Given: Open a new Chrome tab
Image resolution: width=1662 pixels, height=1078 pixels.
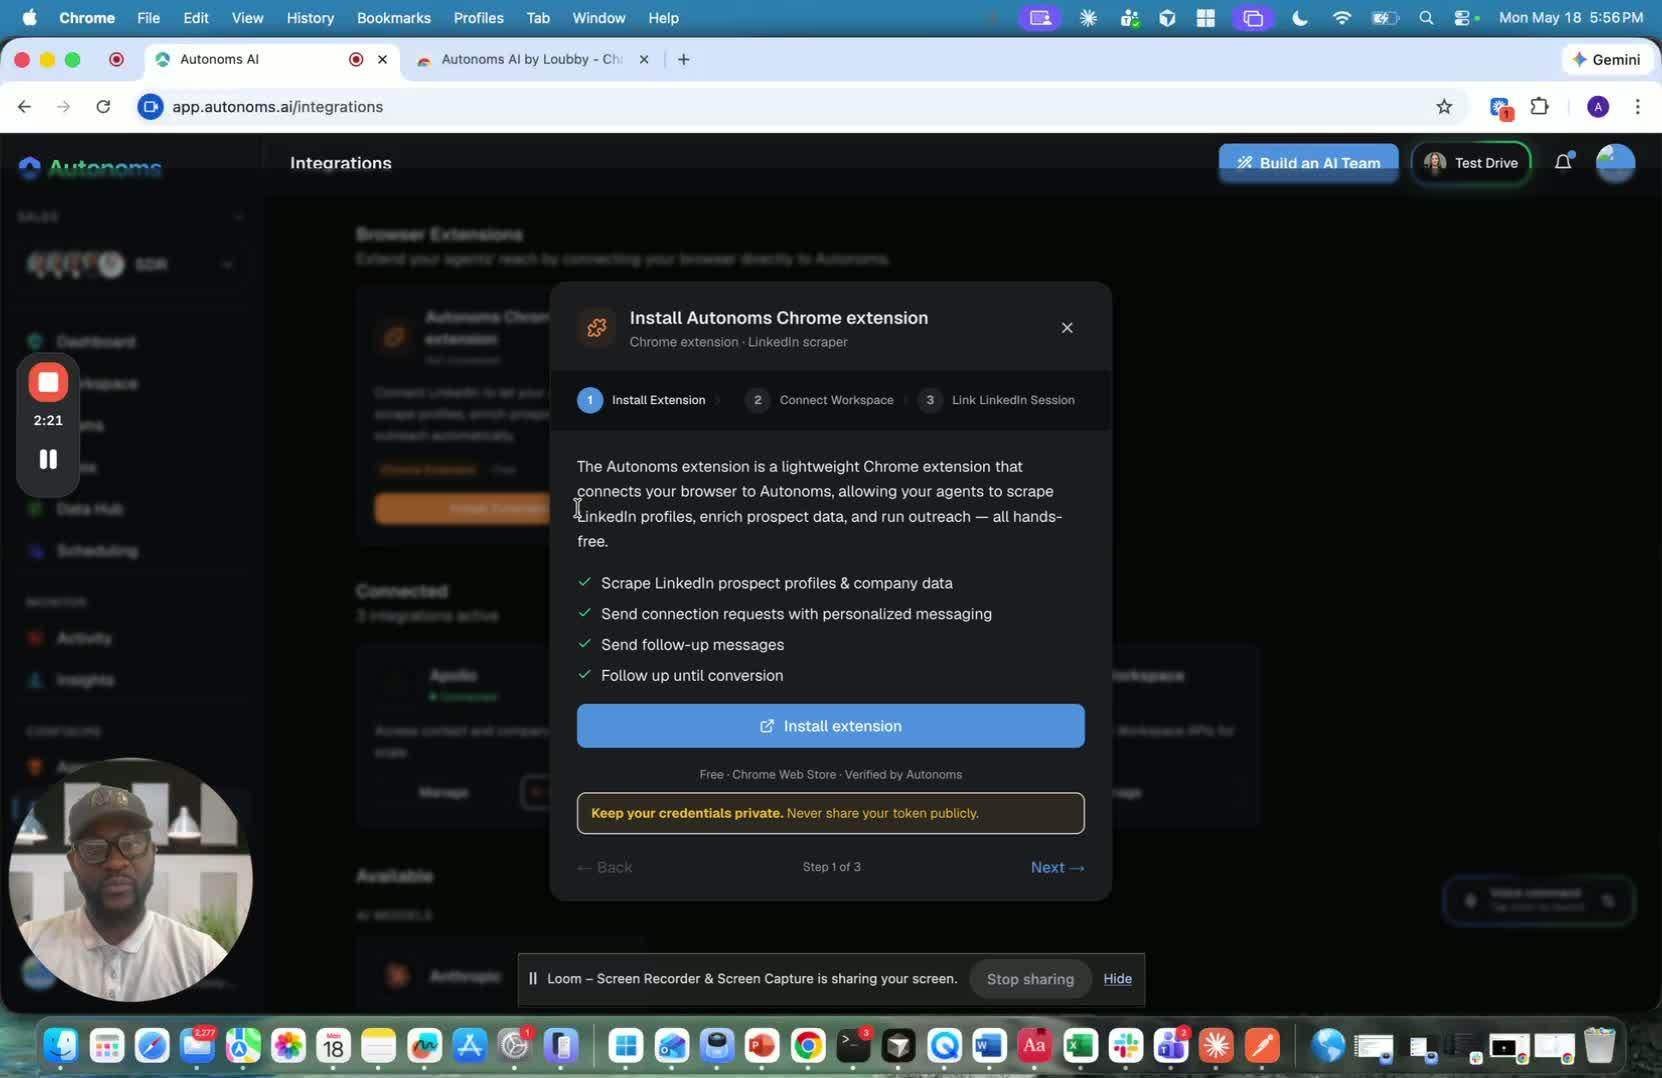Looking at the screenshot, I should (x=683, y=59).
